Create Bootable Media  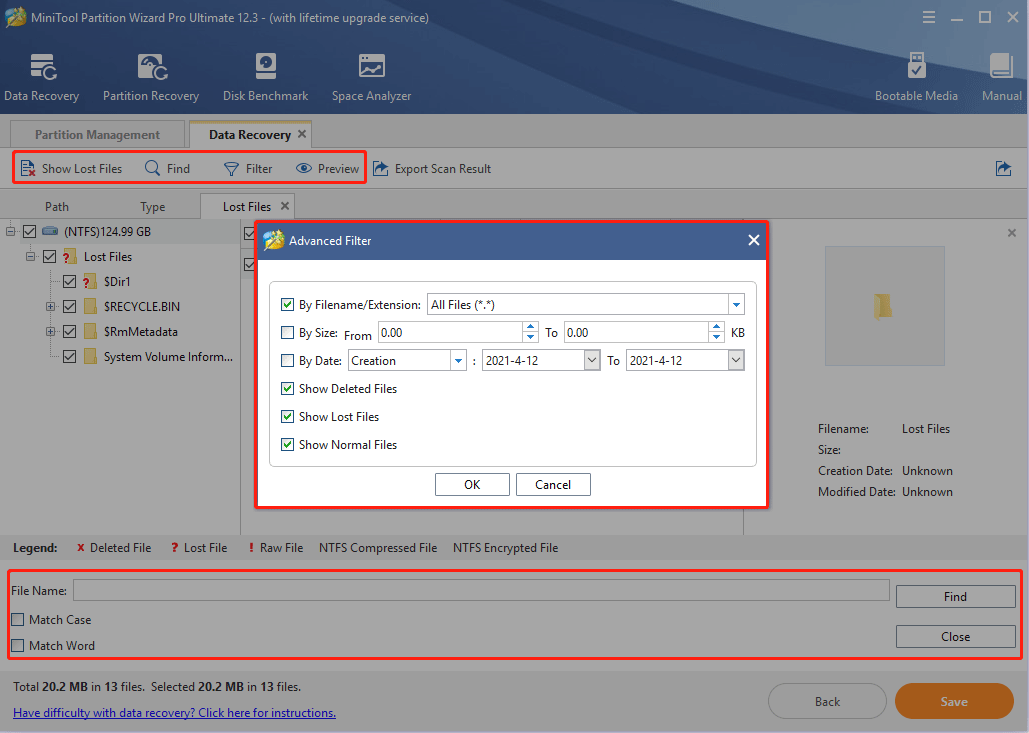[x=916, y=67]
